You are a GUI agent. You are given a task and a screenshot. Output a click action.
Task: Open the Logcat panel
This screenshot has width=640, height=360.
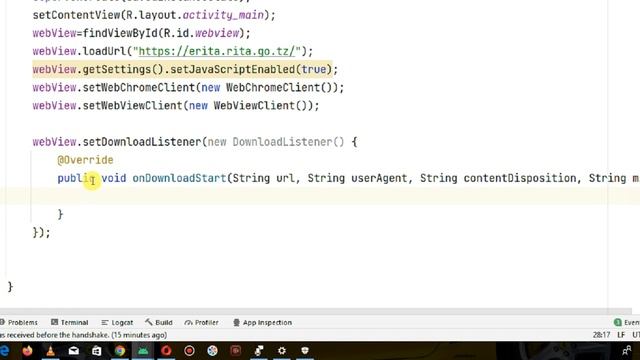(117, 322)
